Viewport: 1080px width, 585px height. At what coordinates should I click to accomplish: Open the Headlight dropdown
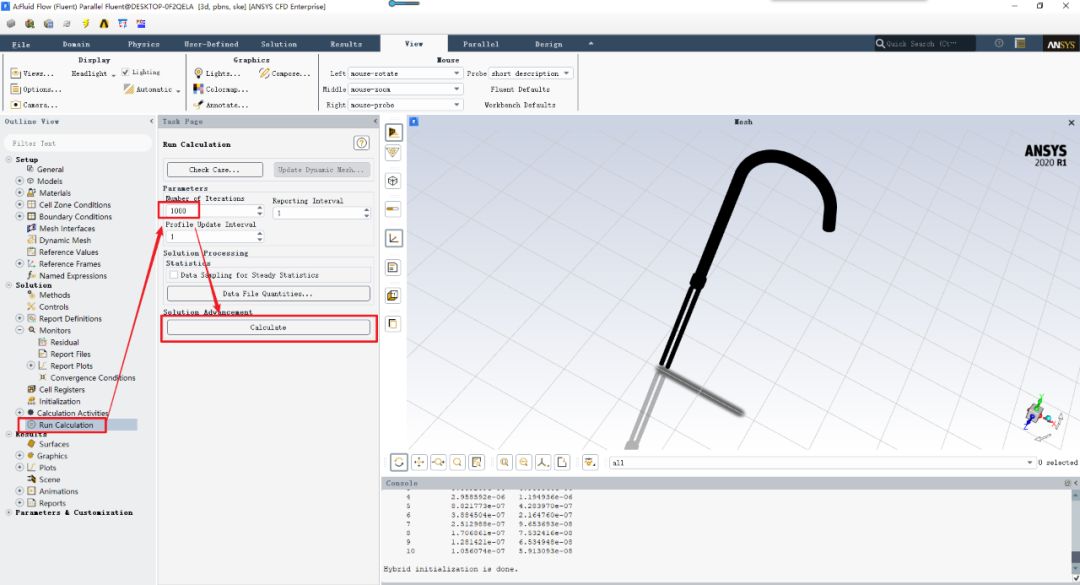93,73
